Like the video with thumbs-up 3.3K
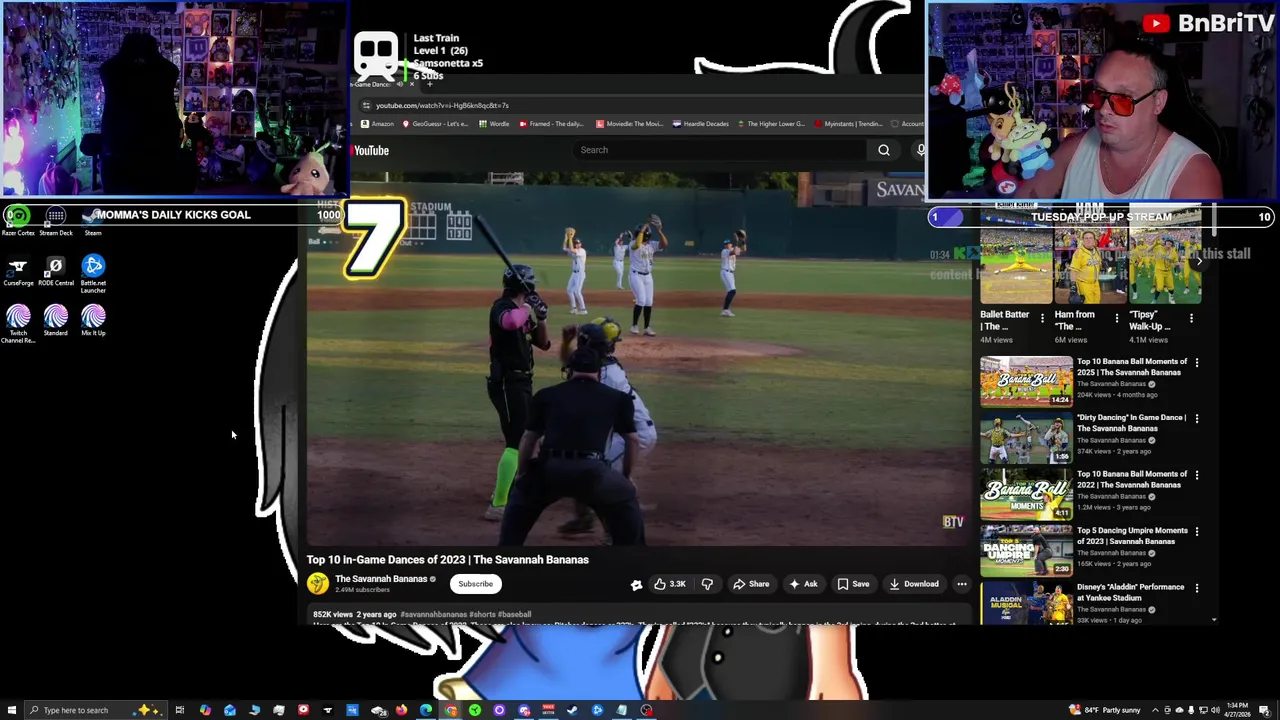The image size is (1280, 720). 669,584
